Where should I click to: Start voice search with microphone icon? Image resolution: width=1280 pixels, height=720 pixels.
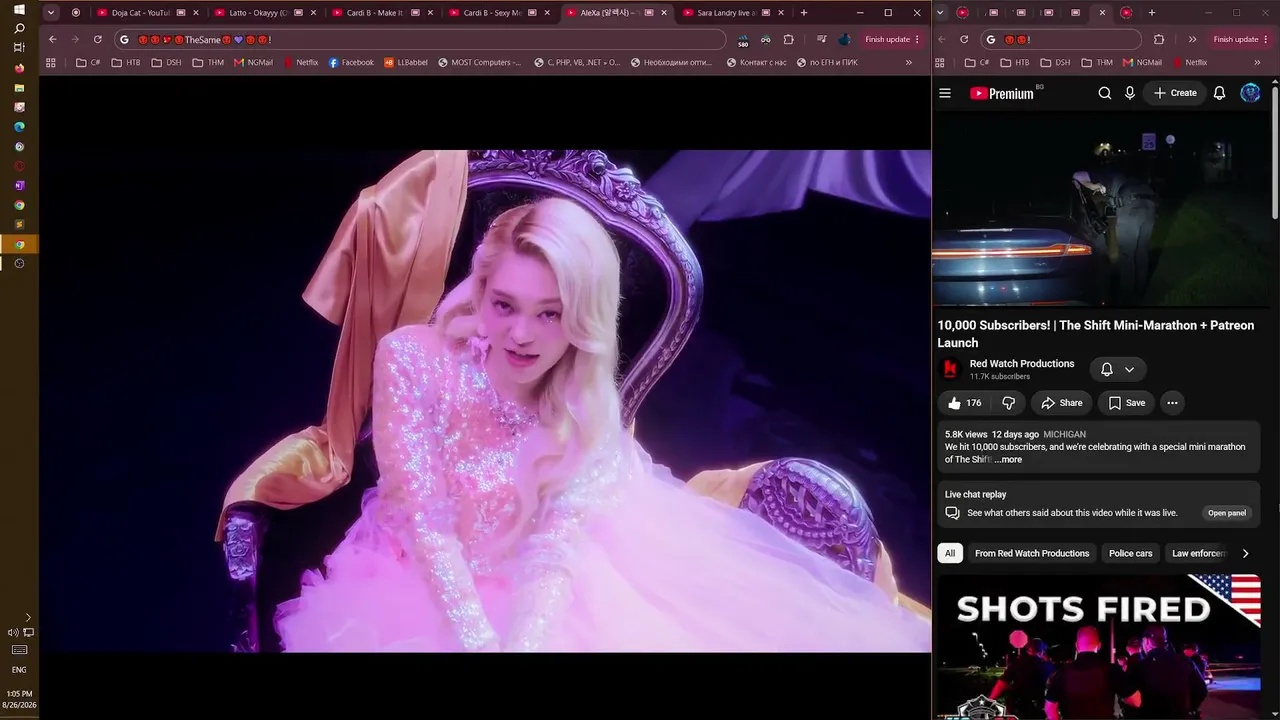[1130, 93]
